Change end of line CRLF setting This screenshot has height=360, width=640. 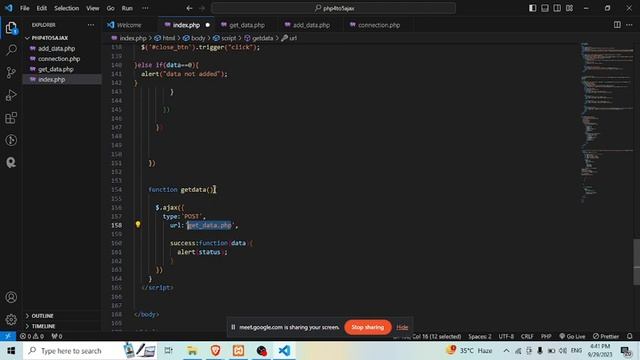527,336
